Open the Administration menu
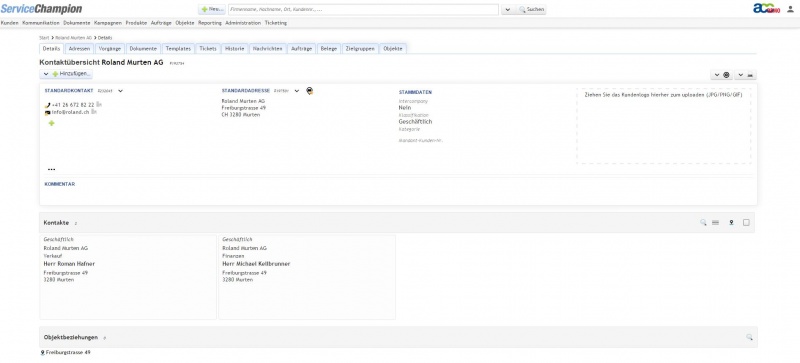Viewport: 800px width, 363px height. pos(243,23)
